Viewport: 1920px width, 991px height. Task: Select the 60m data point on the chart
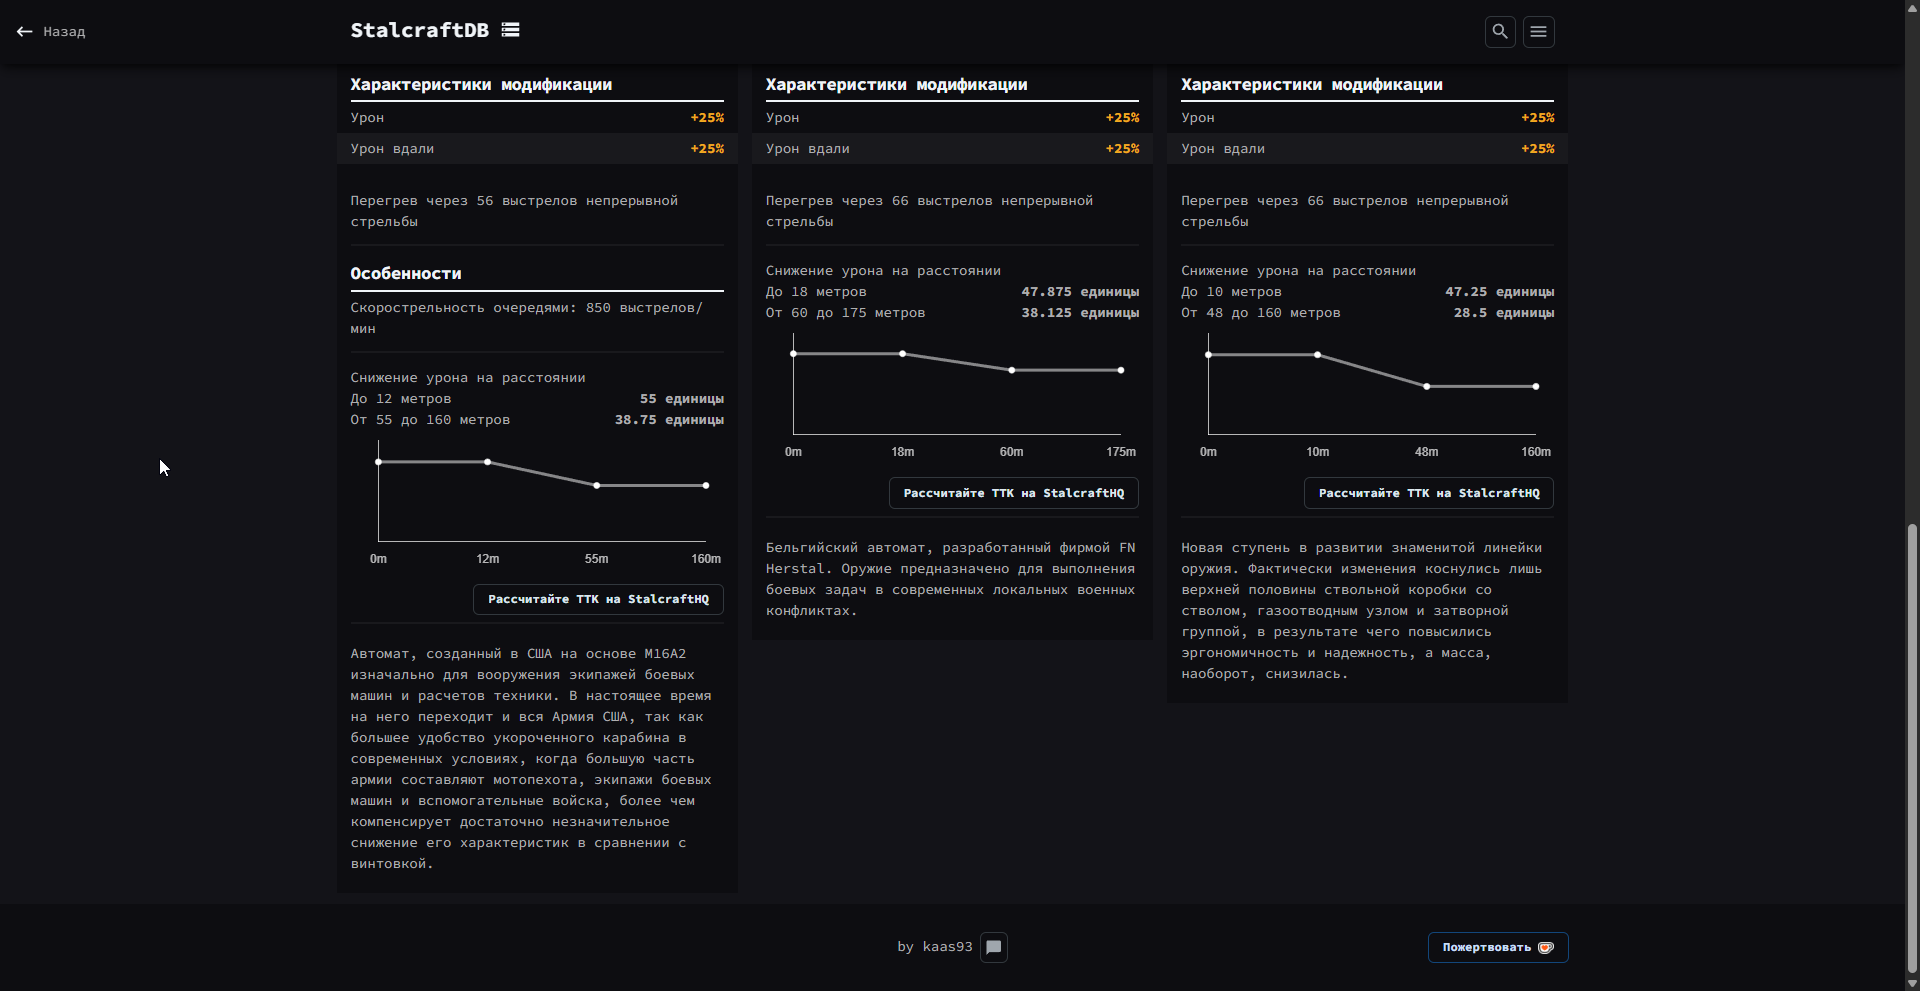click(x=1012, y=370)
